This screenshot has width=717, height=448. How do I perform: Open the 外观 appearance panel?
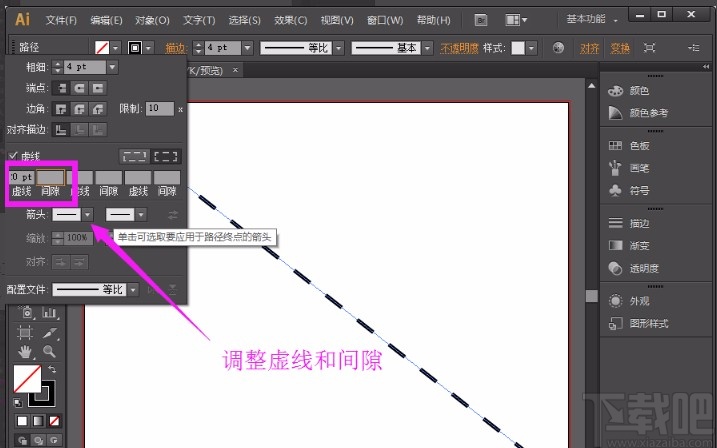pyautogui.click(x=628, y=301)
